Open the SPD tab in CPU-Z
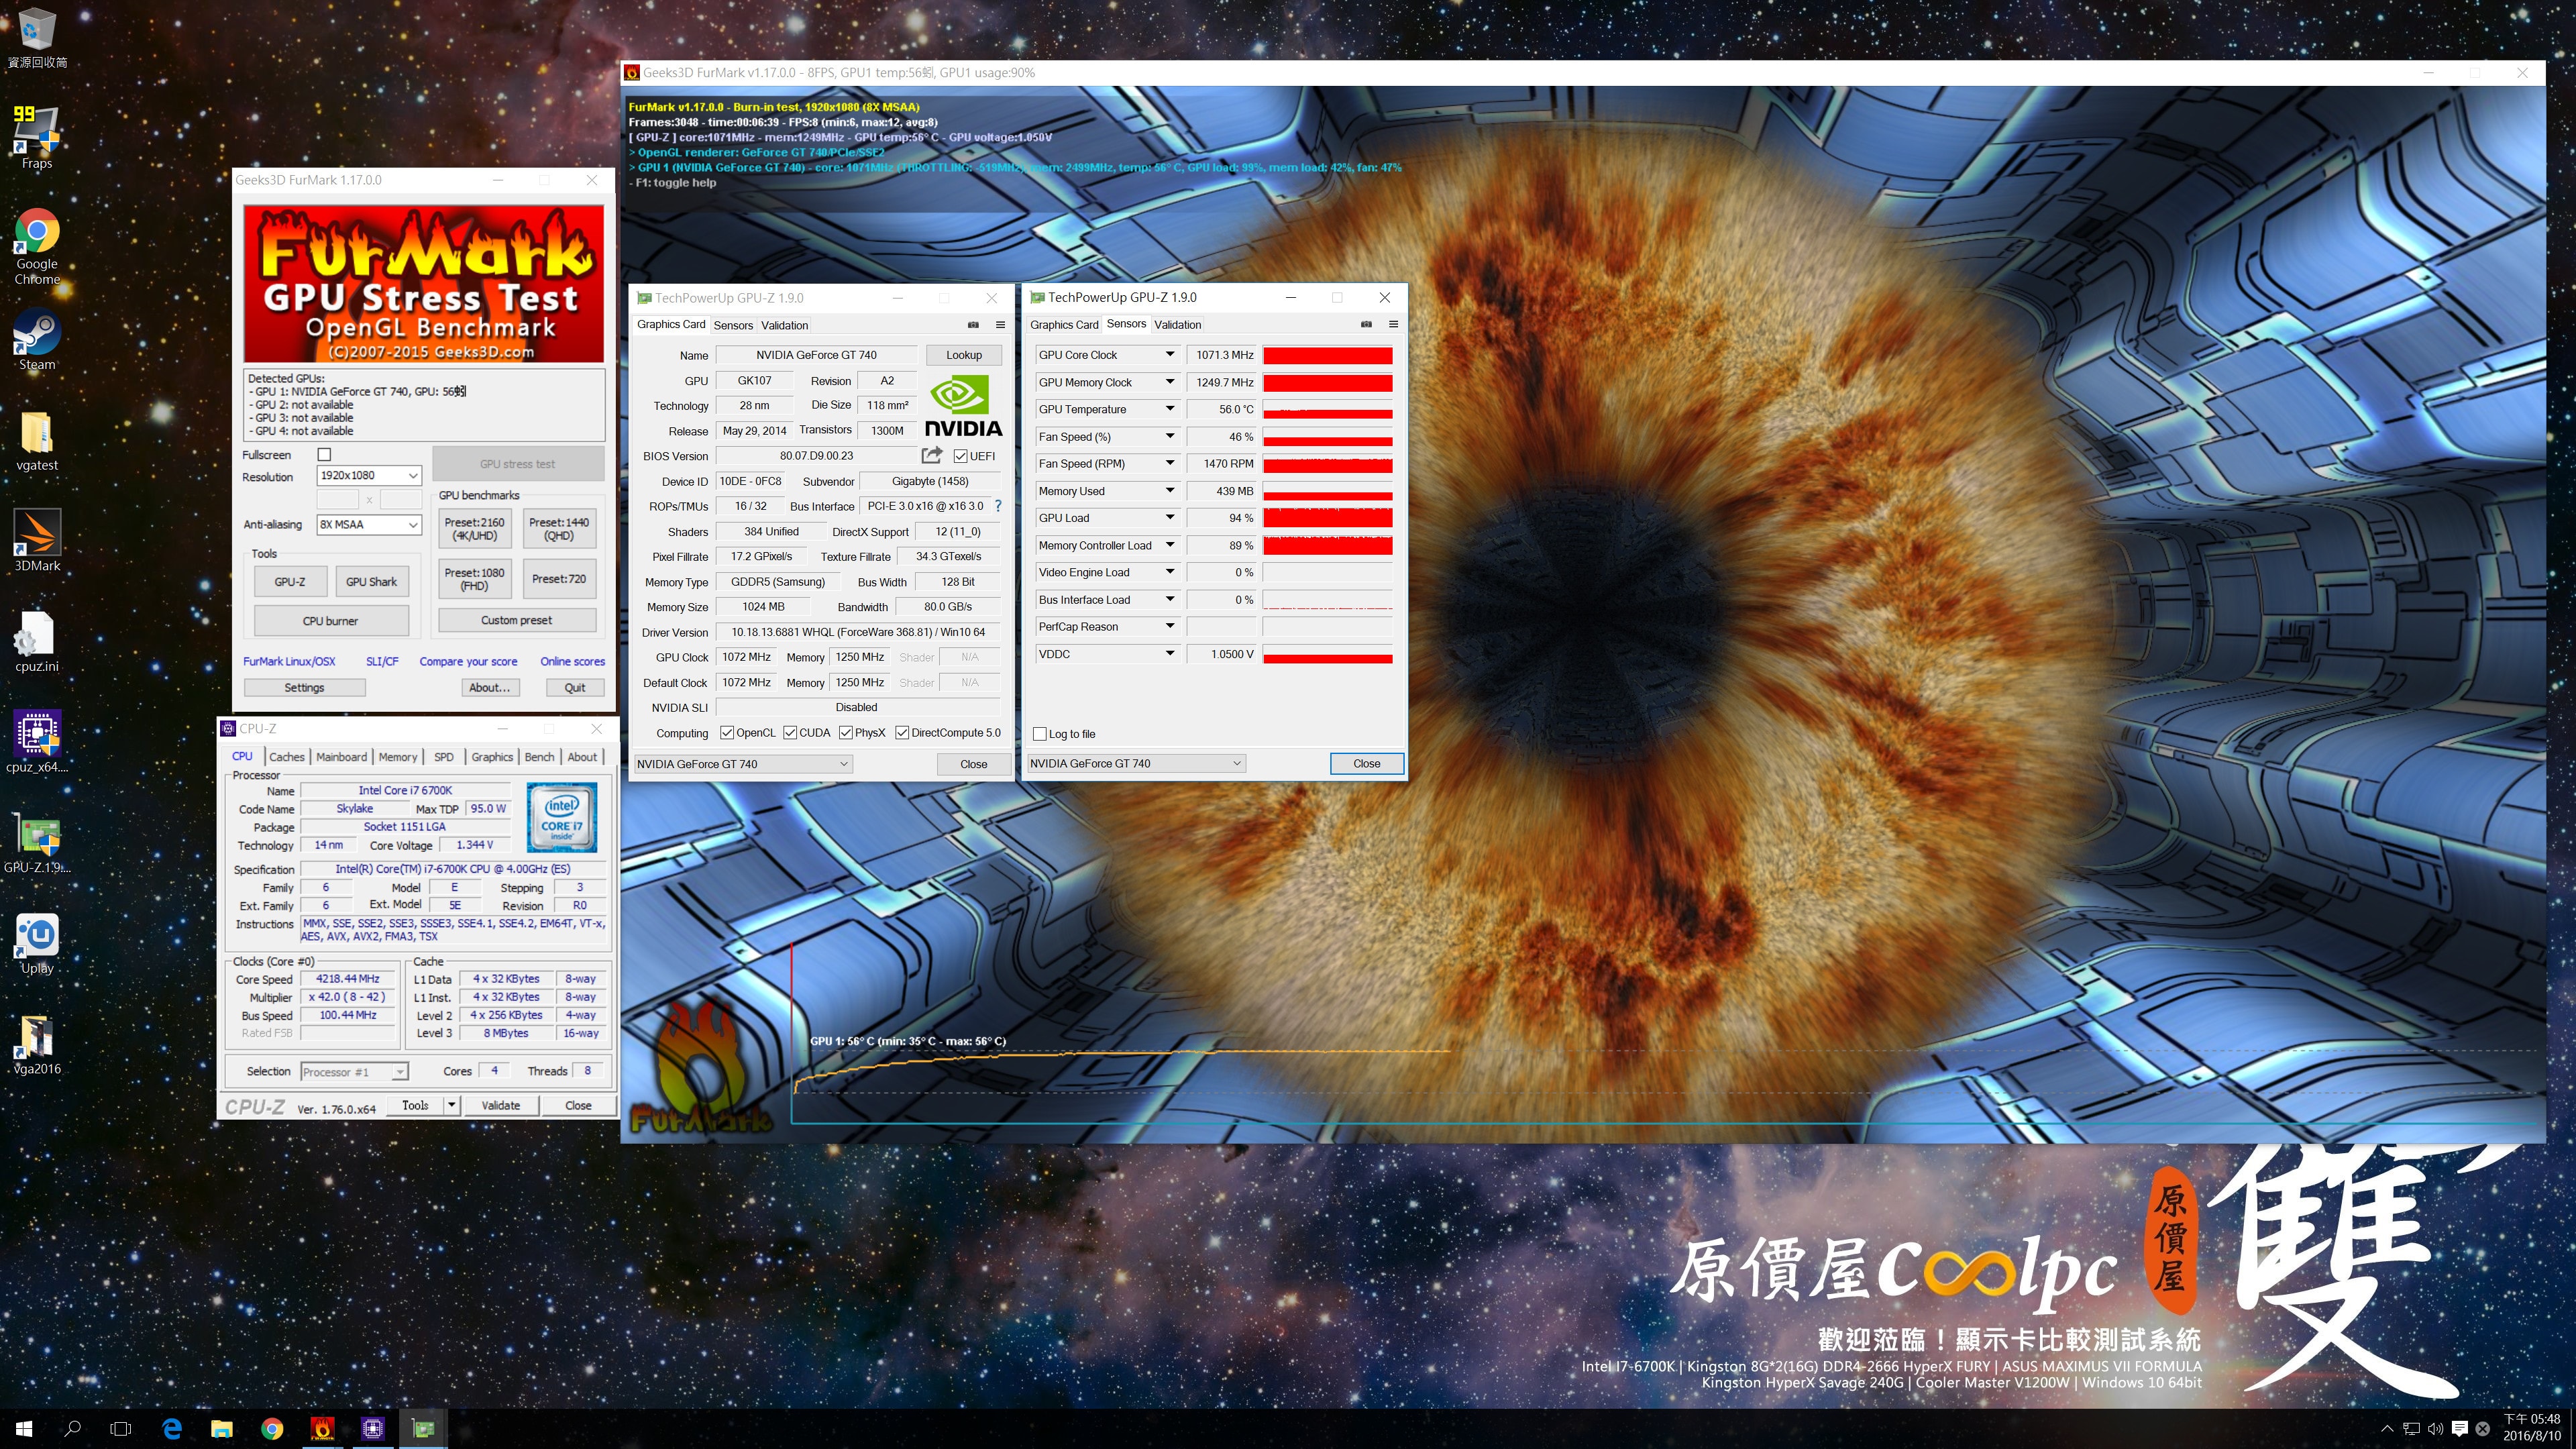Viewport: 2576px width, 1449px height. (444, 757)
